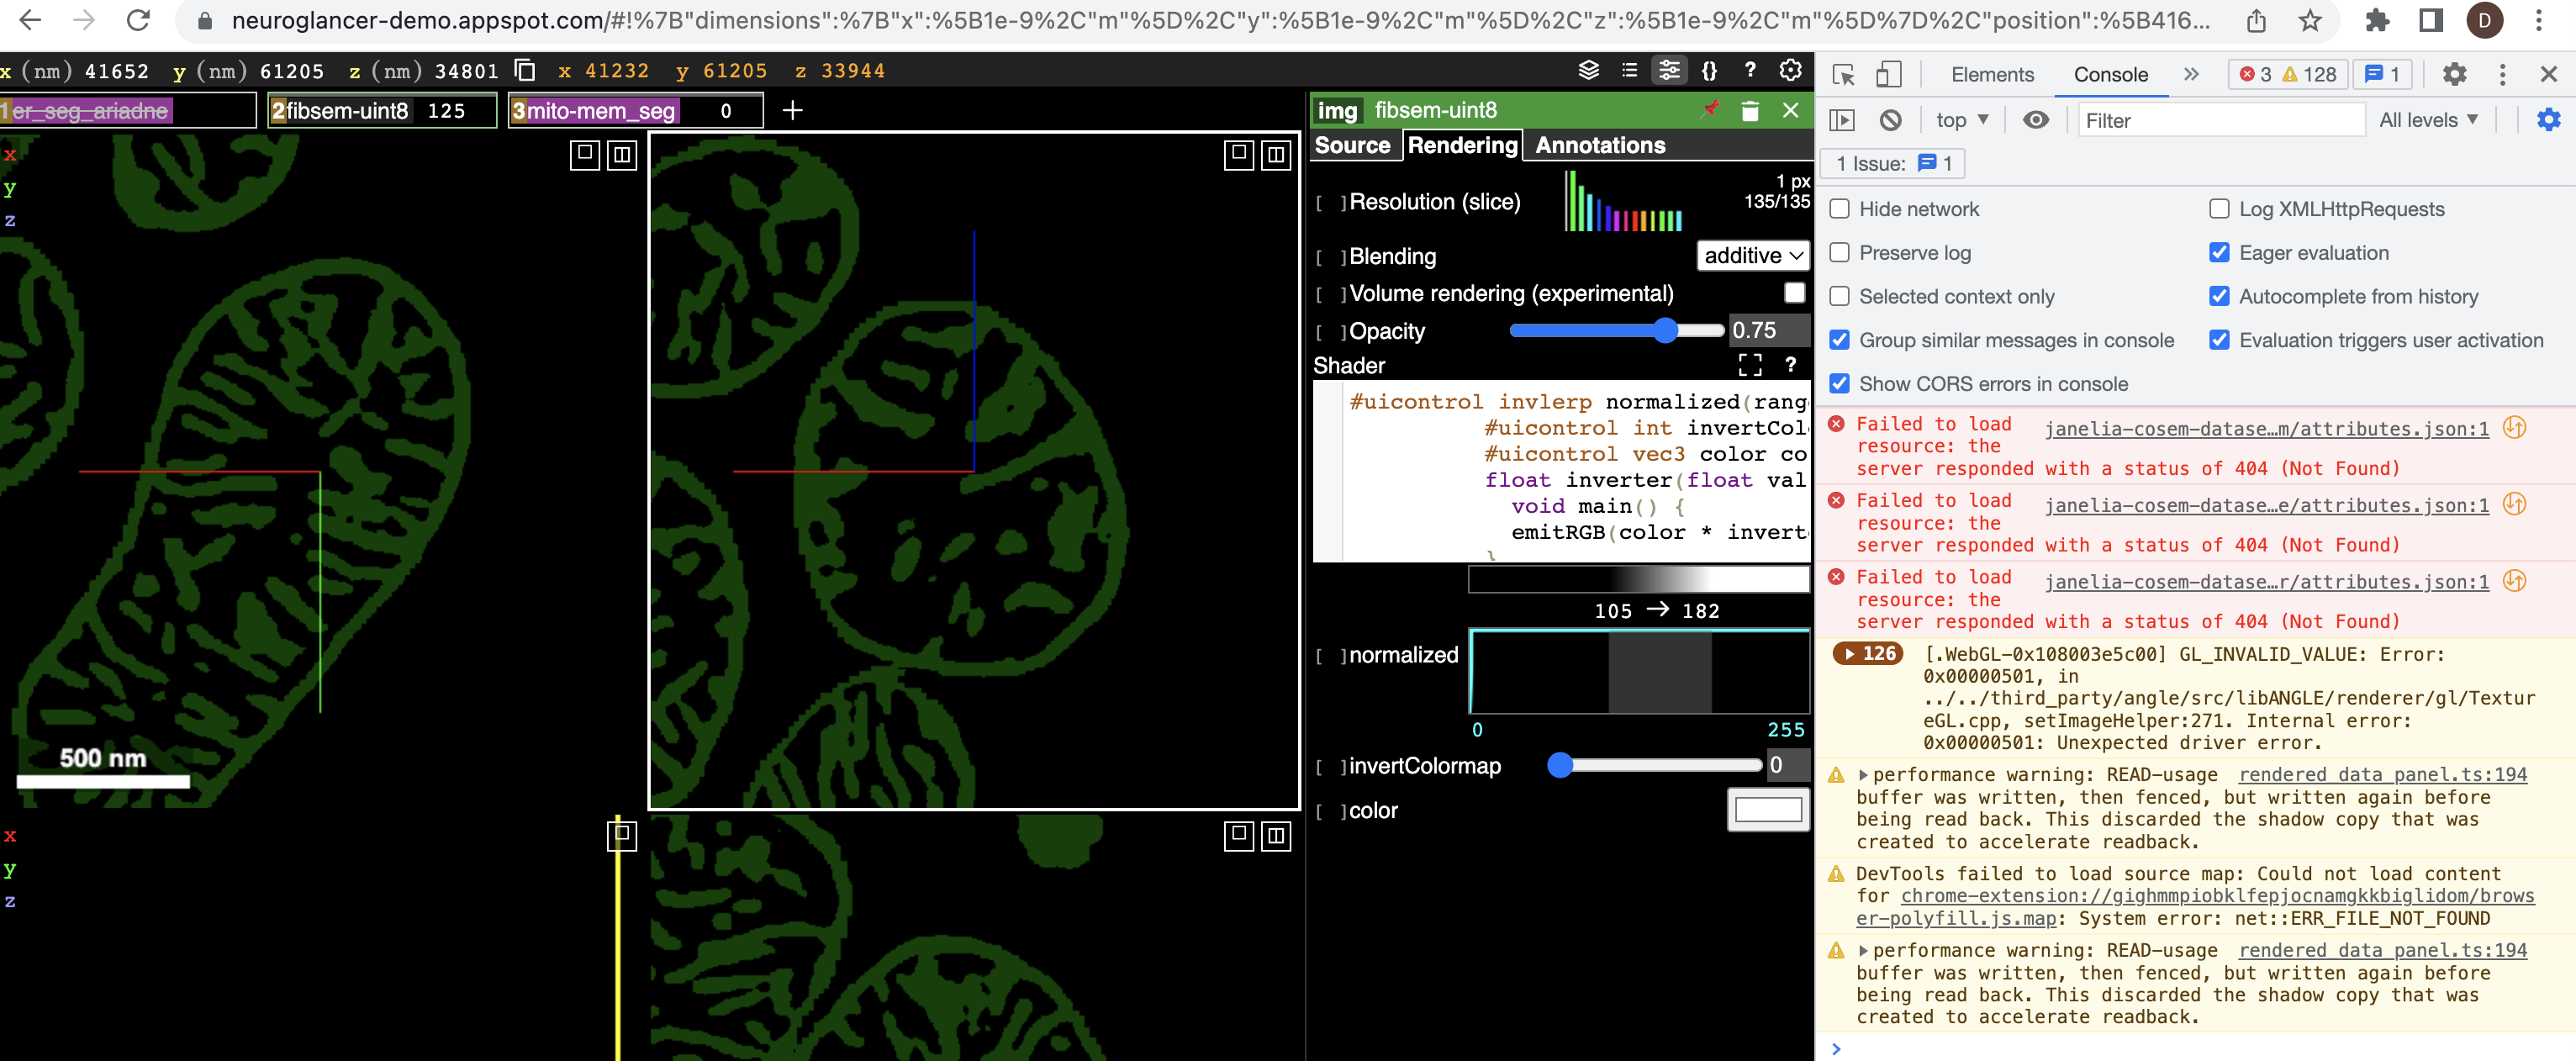2576x1061 pixels.
Task: Open the layer stack panel icon
Action: [1588, 71]
